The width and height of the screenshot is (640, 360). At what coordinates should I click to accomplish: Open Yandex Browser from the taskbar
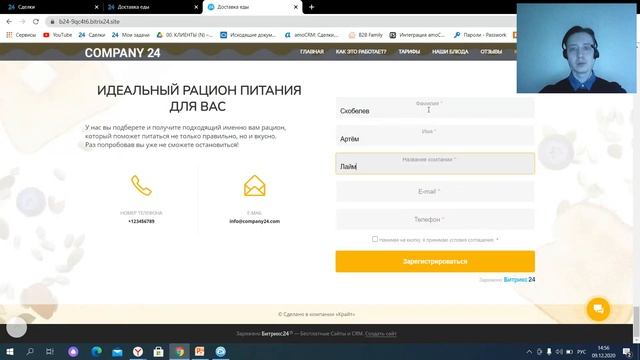pyautogui.click(x=138, y=351)
